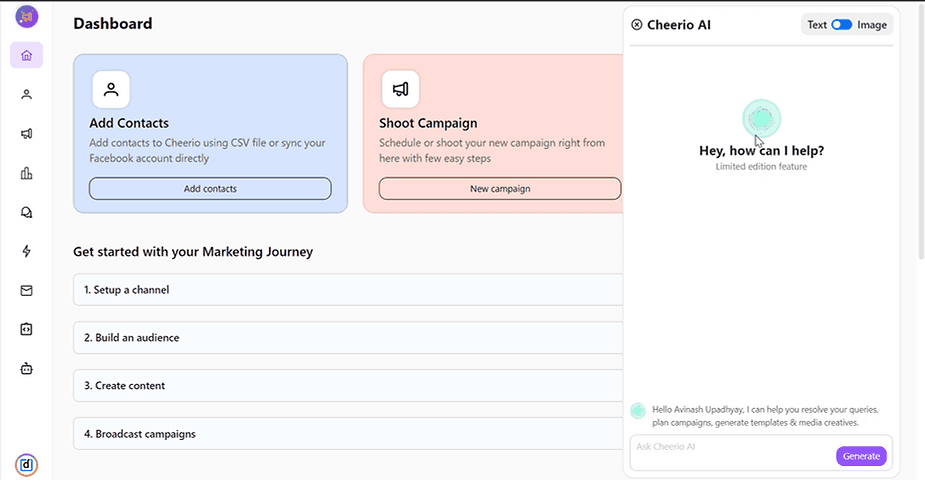Screen dimensions: 925x480
Task: Click the code bracket icon in sidebar
Action: (26, 329)
